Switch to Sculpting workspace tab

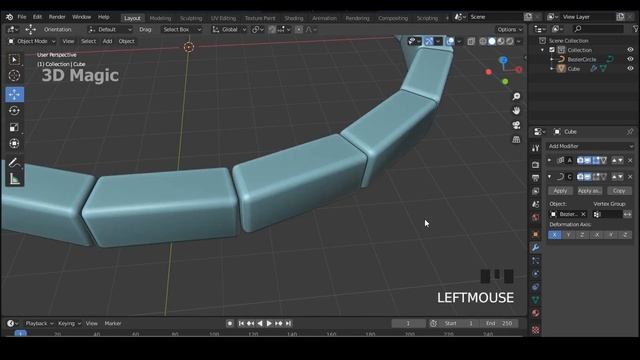[191, 18]
